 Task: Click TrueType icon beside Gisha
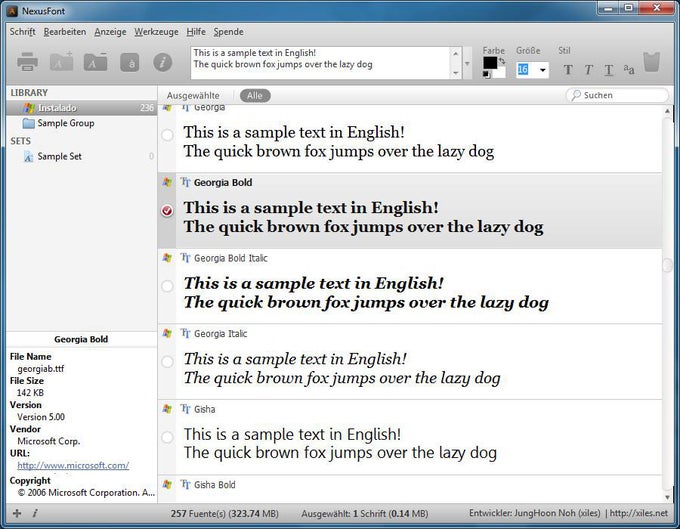click(x=185, y=408)
